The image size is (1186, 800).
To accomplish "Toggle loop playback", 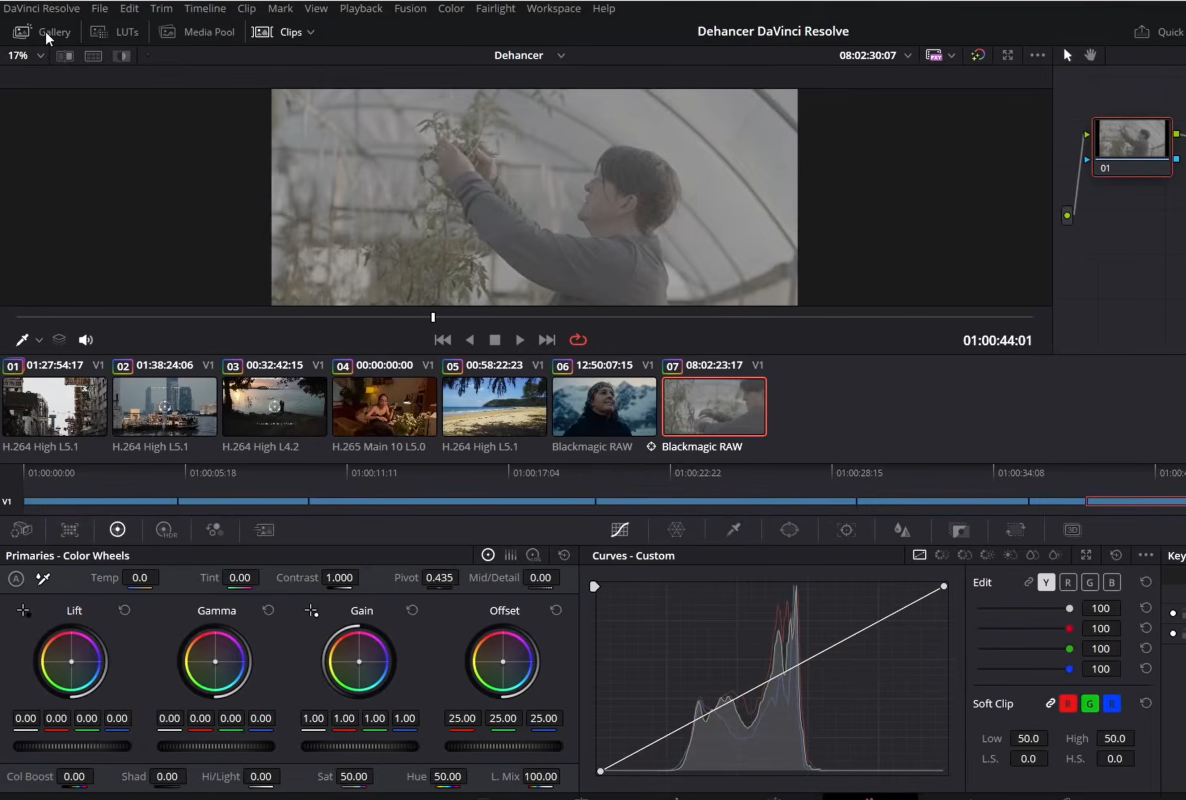I will click(578, 340).
